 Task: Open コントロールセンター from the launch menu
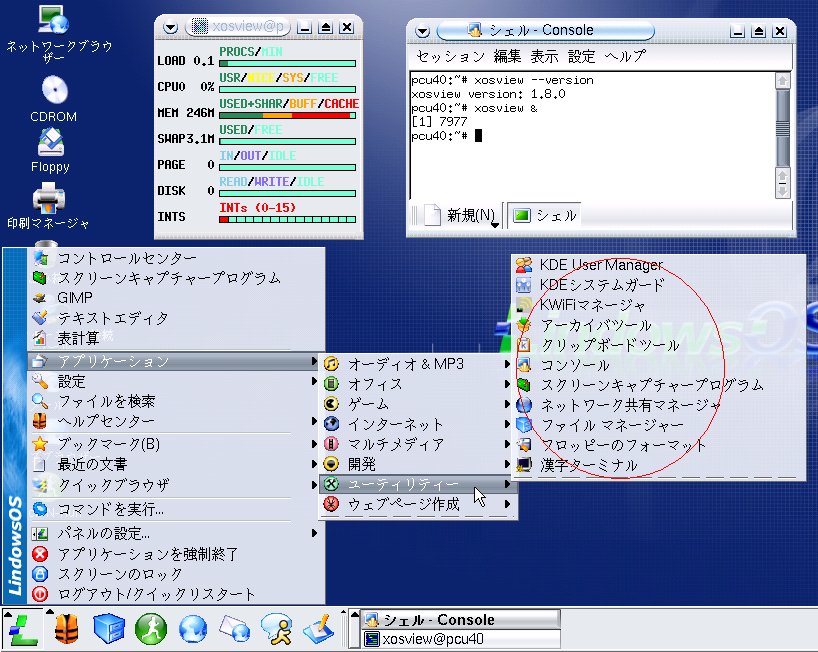coord(176,258)
